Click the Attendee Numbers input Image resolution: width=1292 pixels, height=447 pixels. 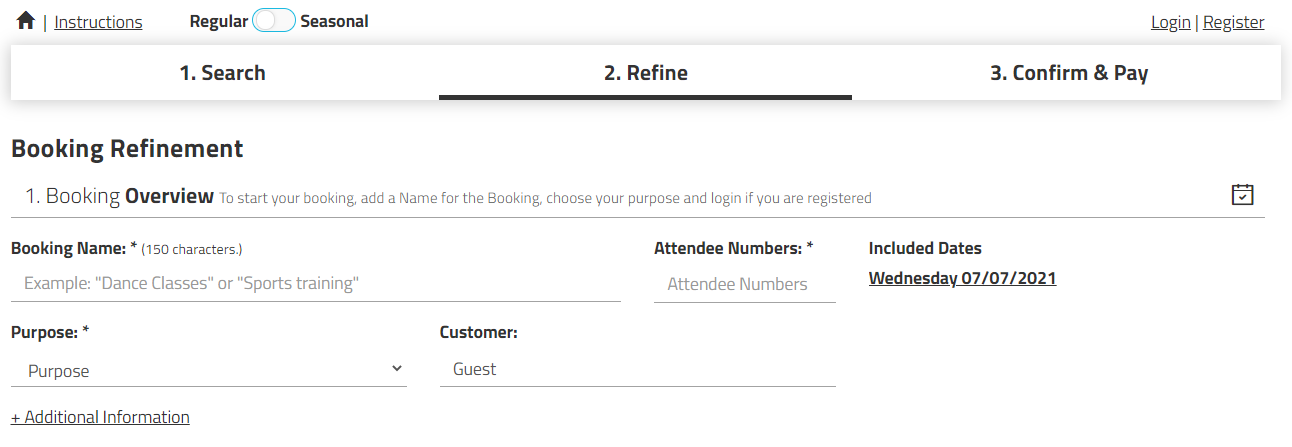744,284
